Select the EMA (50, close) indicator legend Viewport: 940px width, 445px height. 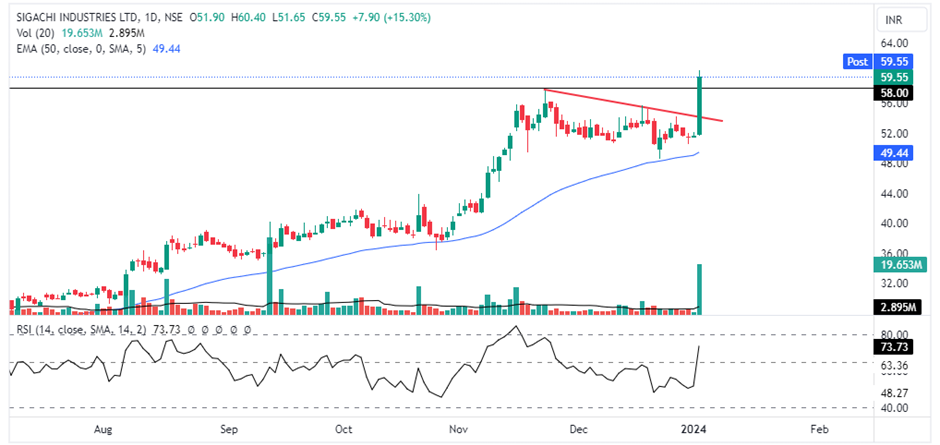(x=73, y=46)
